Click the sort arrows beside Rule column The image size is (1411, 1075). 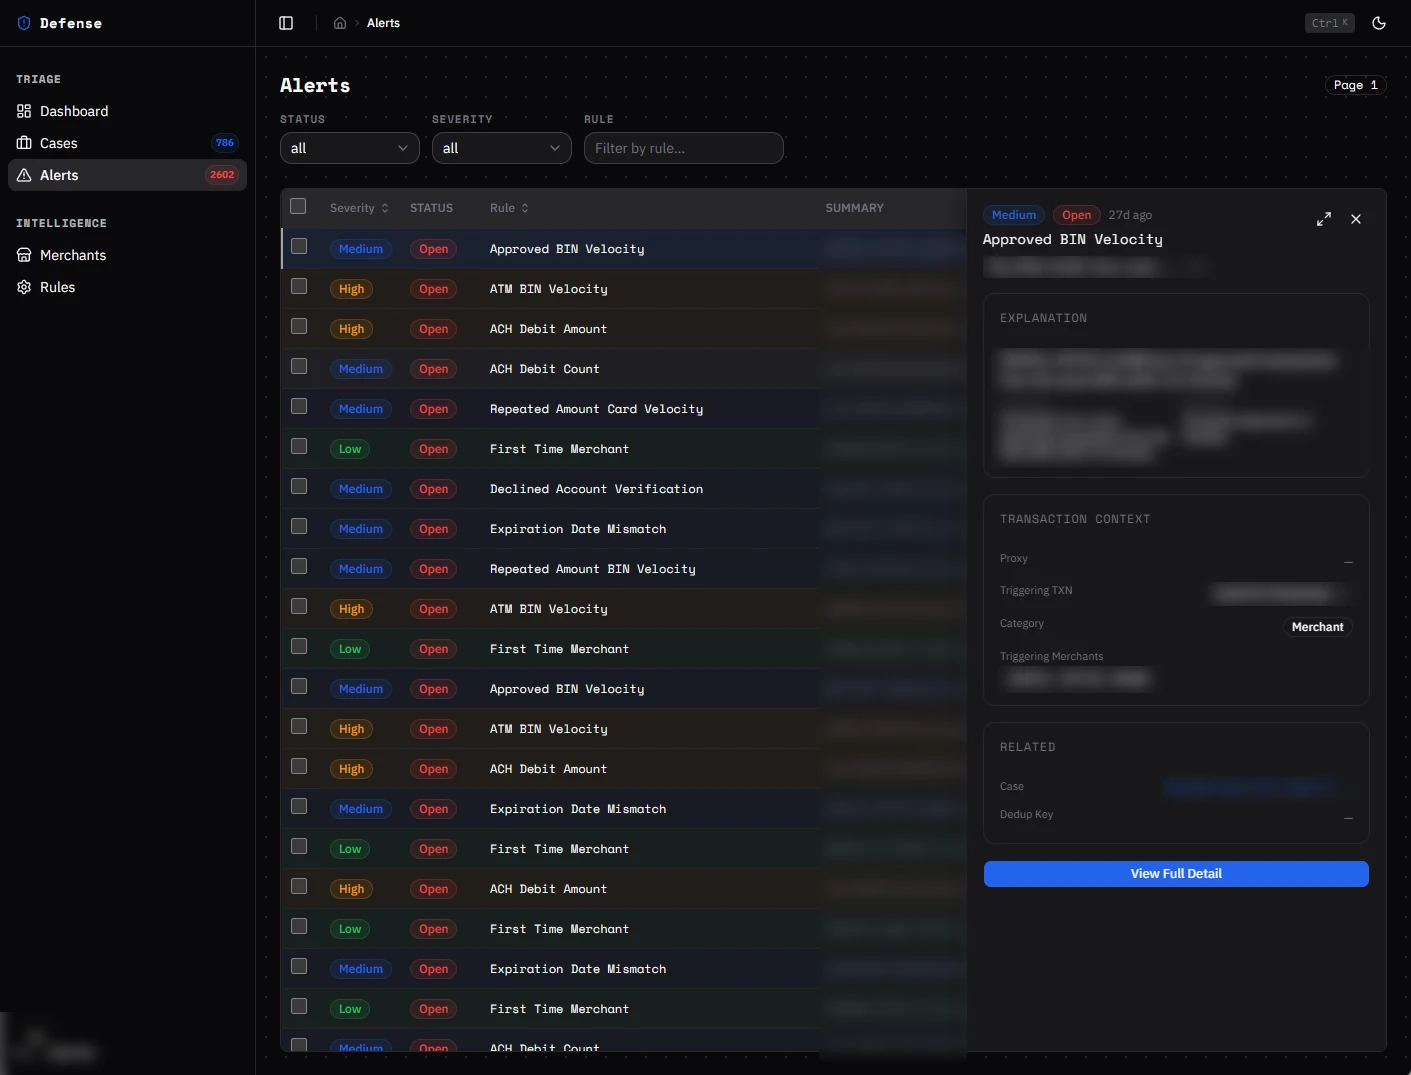pos(525,208)
